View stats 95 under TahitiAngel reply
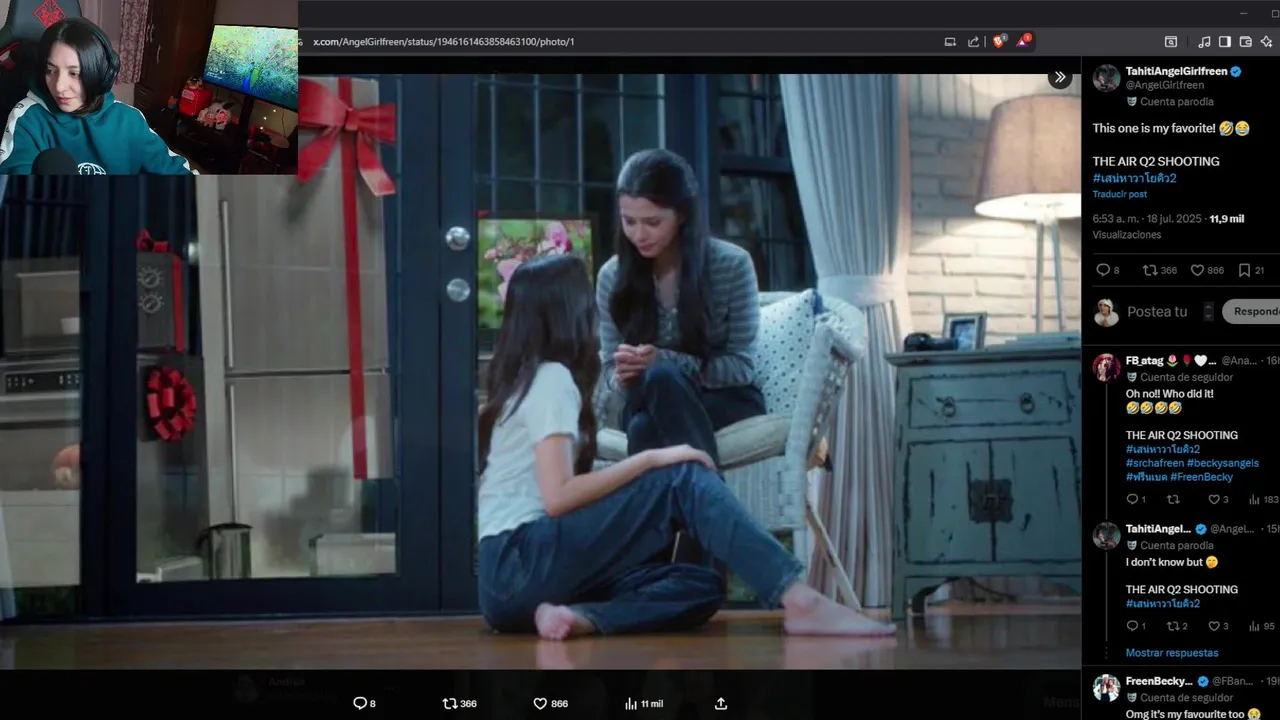The image size is (1280, 720). [x=1262, y=626]
